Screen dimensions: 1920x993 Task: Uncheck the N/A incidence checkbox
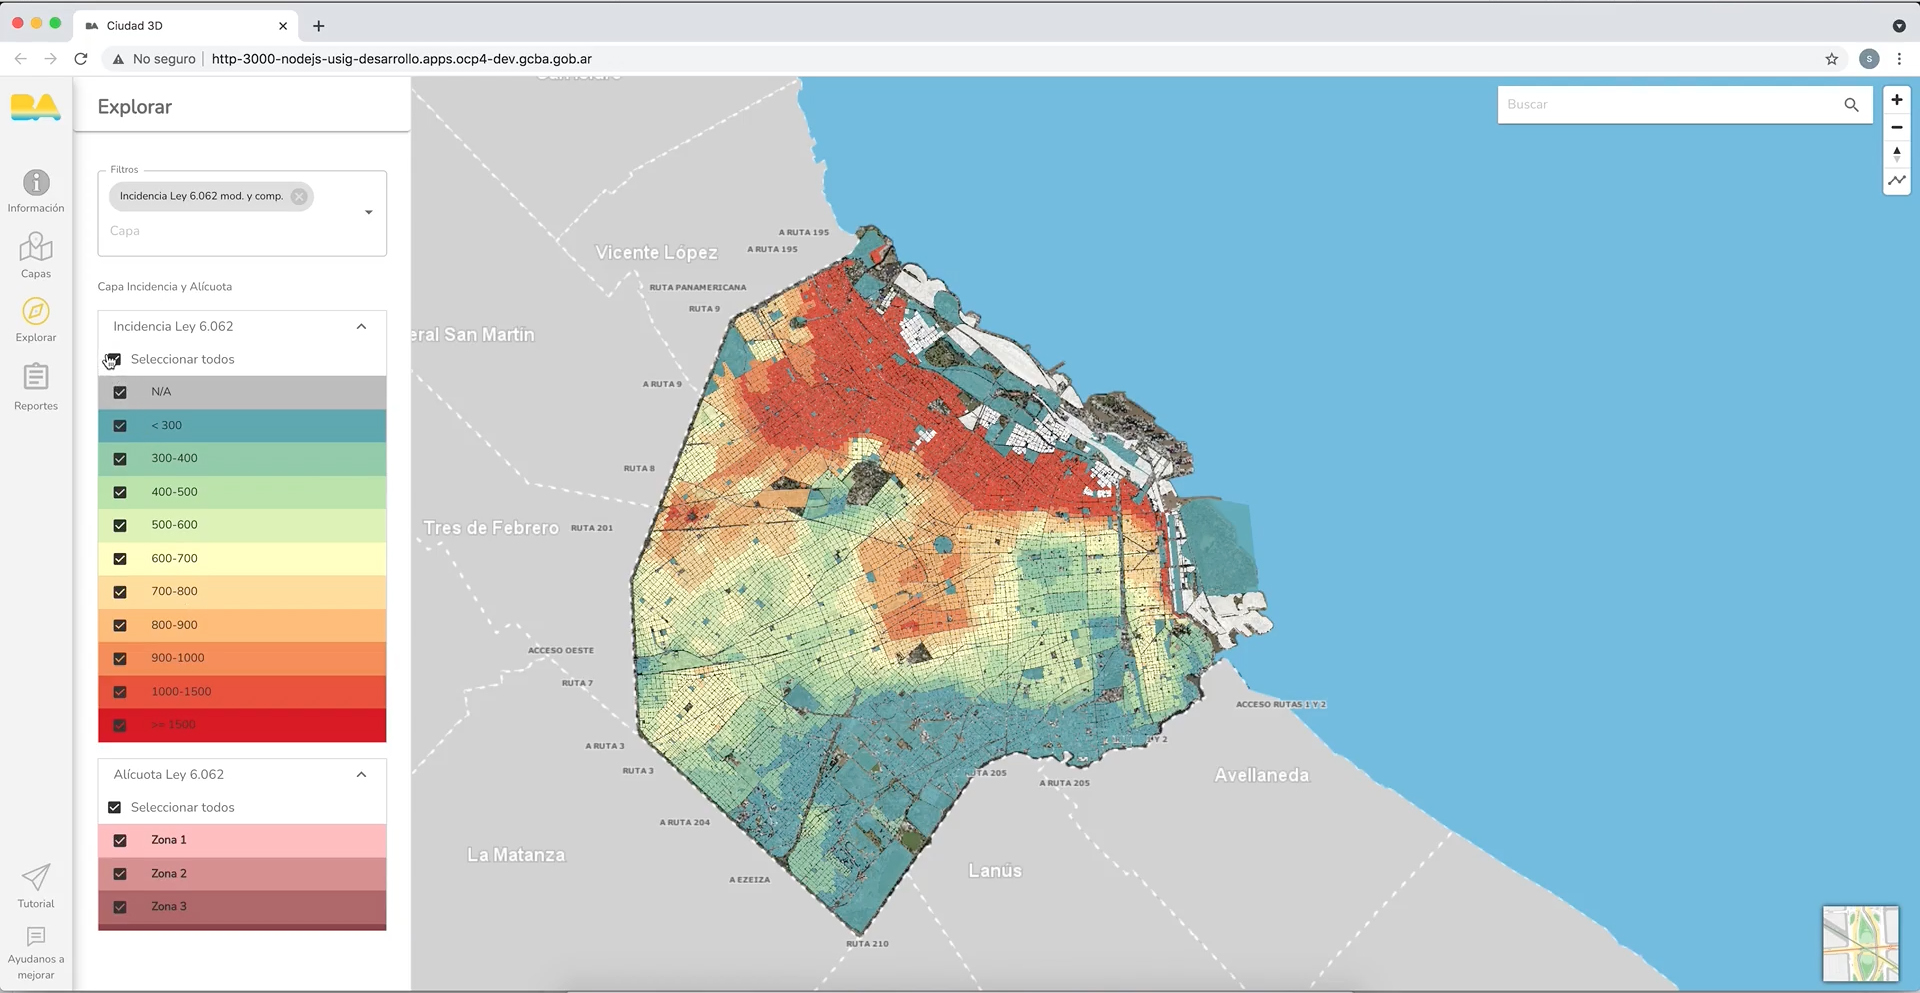tap(120, 392)
